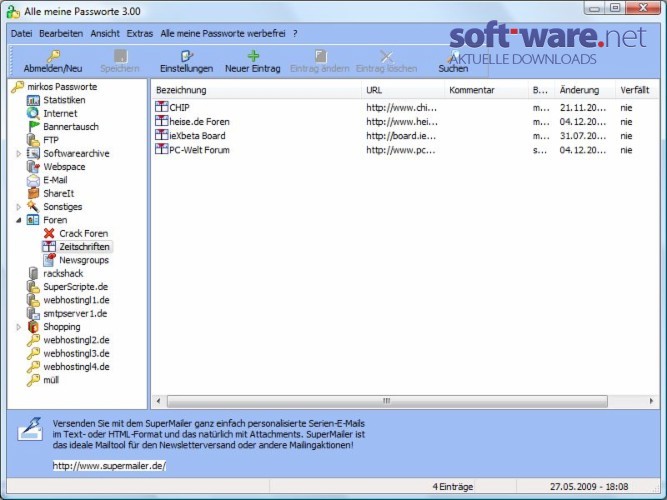This screenshot has height=500, width=667.
Task: Sort by Änderung column header
Action: point(585,90)
